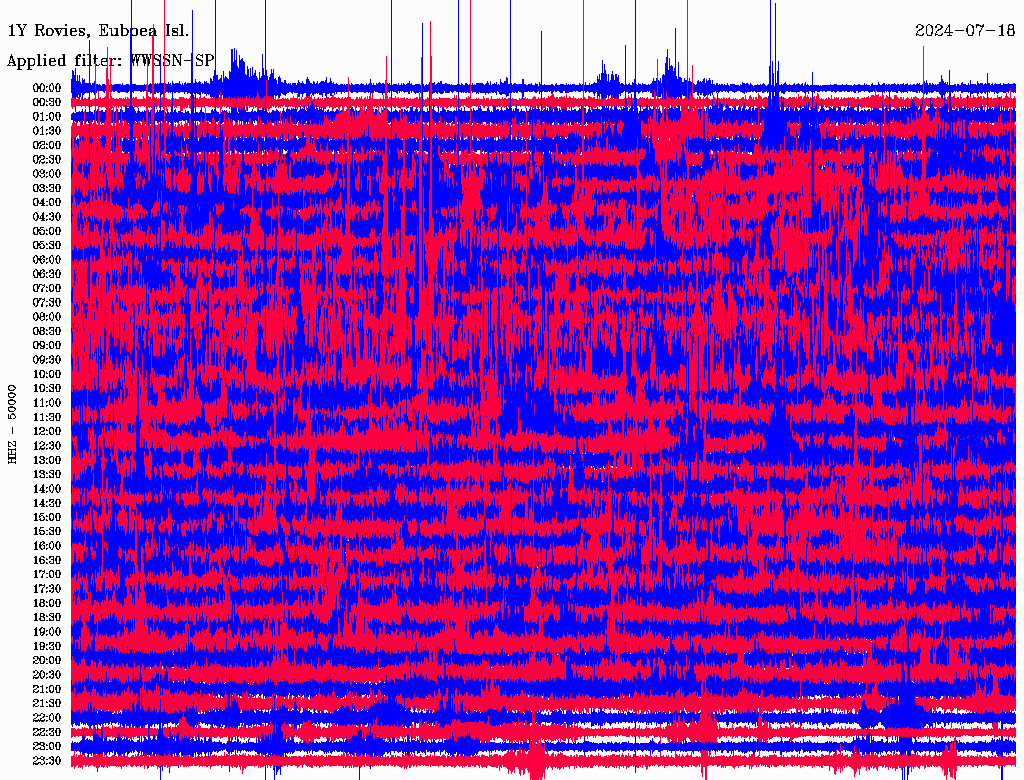
Task: Click the 17:30 time label
Action: 47,589
